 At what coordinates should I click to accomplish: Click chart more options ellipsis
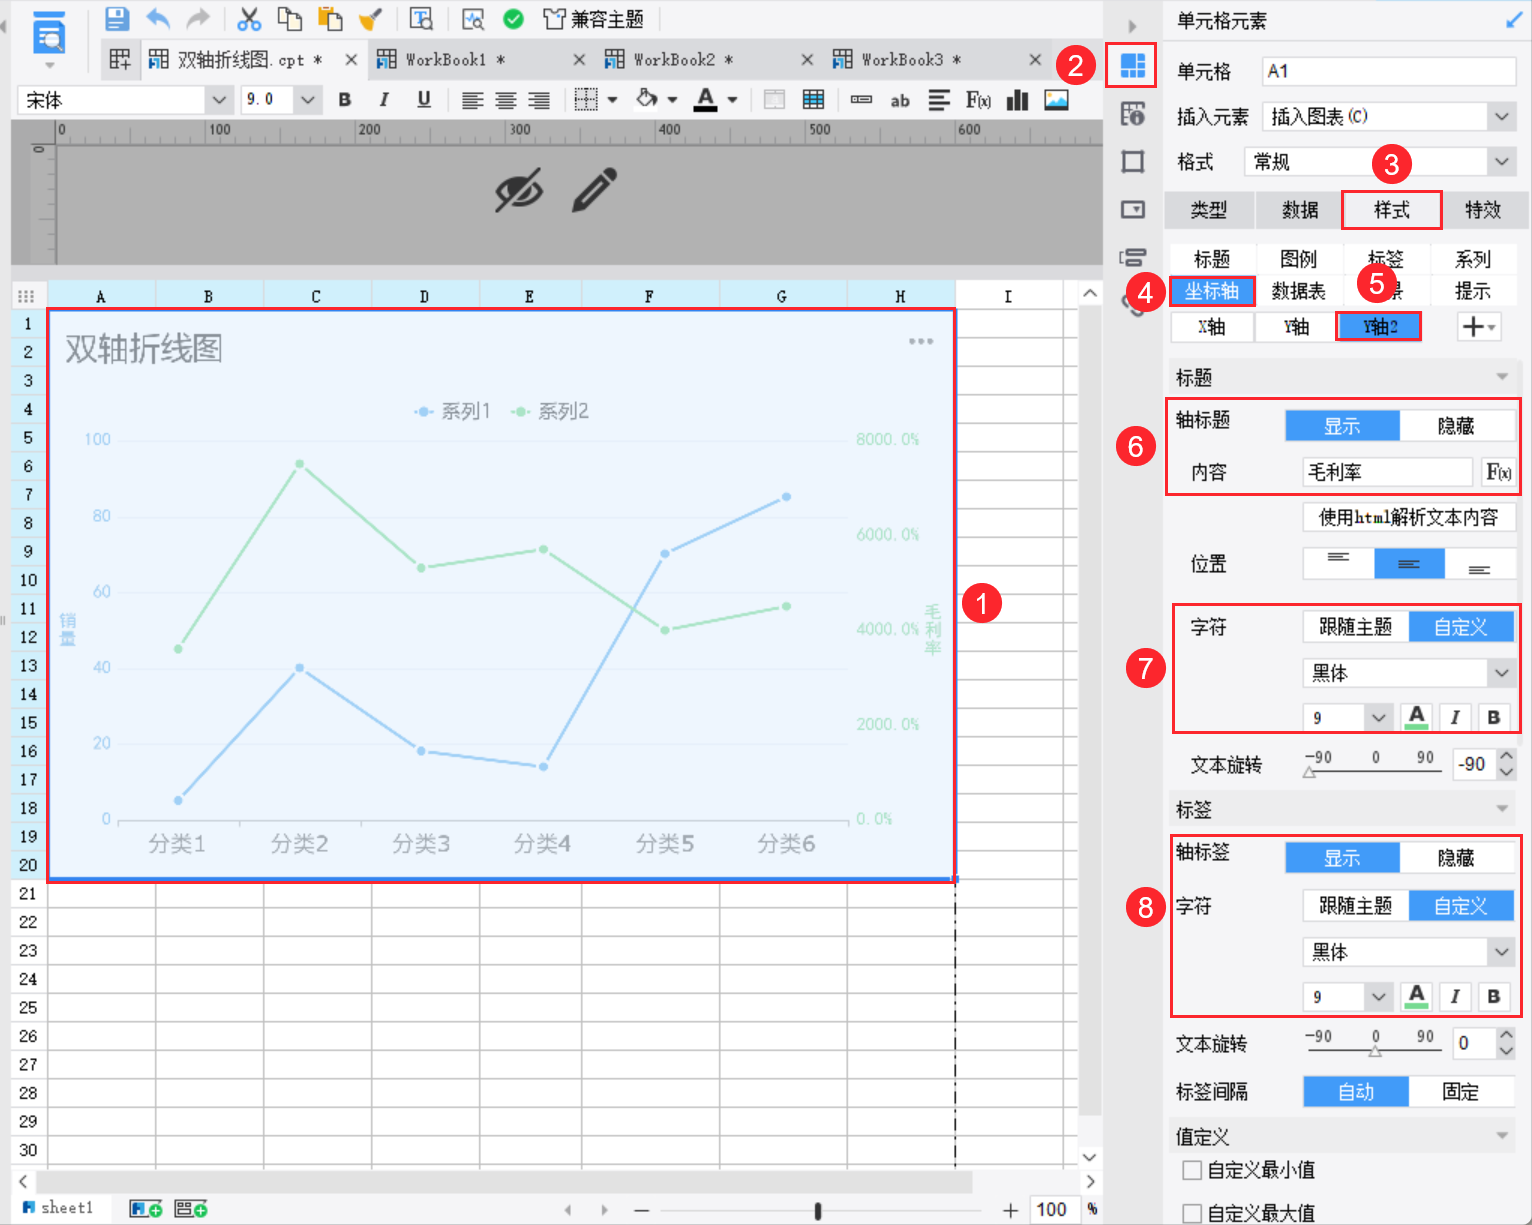click(921, 341)
